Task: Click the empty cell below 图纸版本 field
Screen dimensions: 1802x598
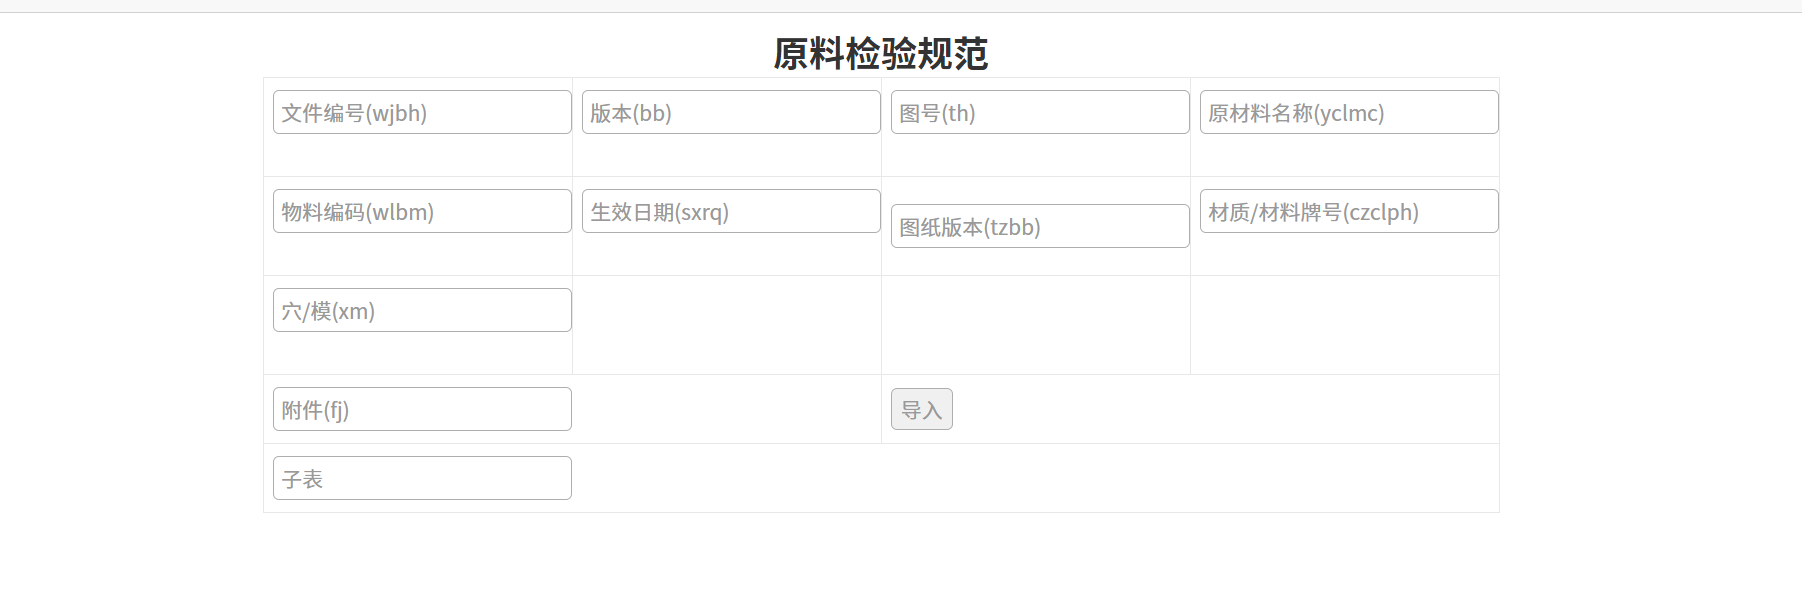Action: 1036,325
